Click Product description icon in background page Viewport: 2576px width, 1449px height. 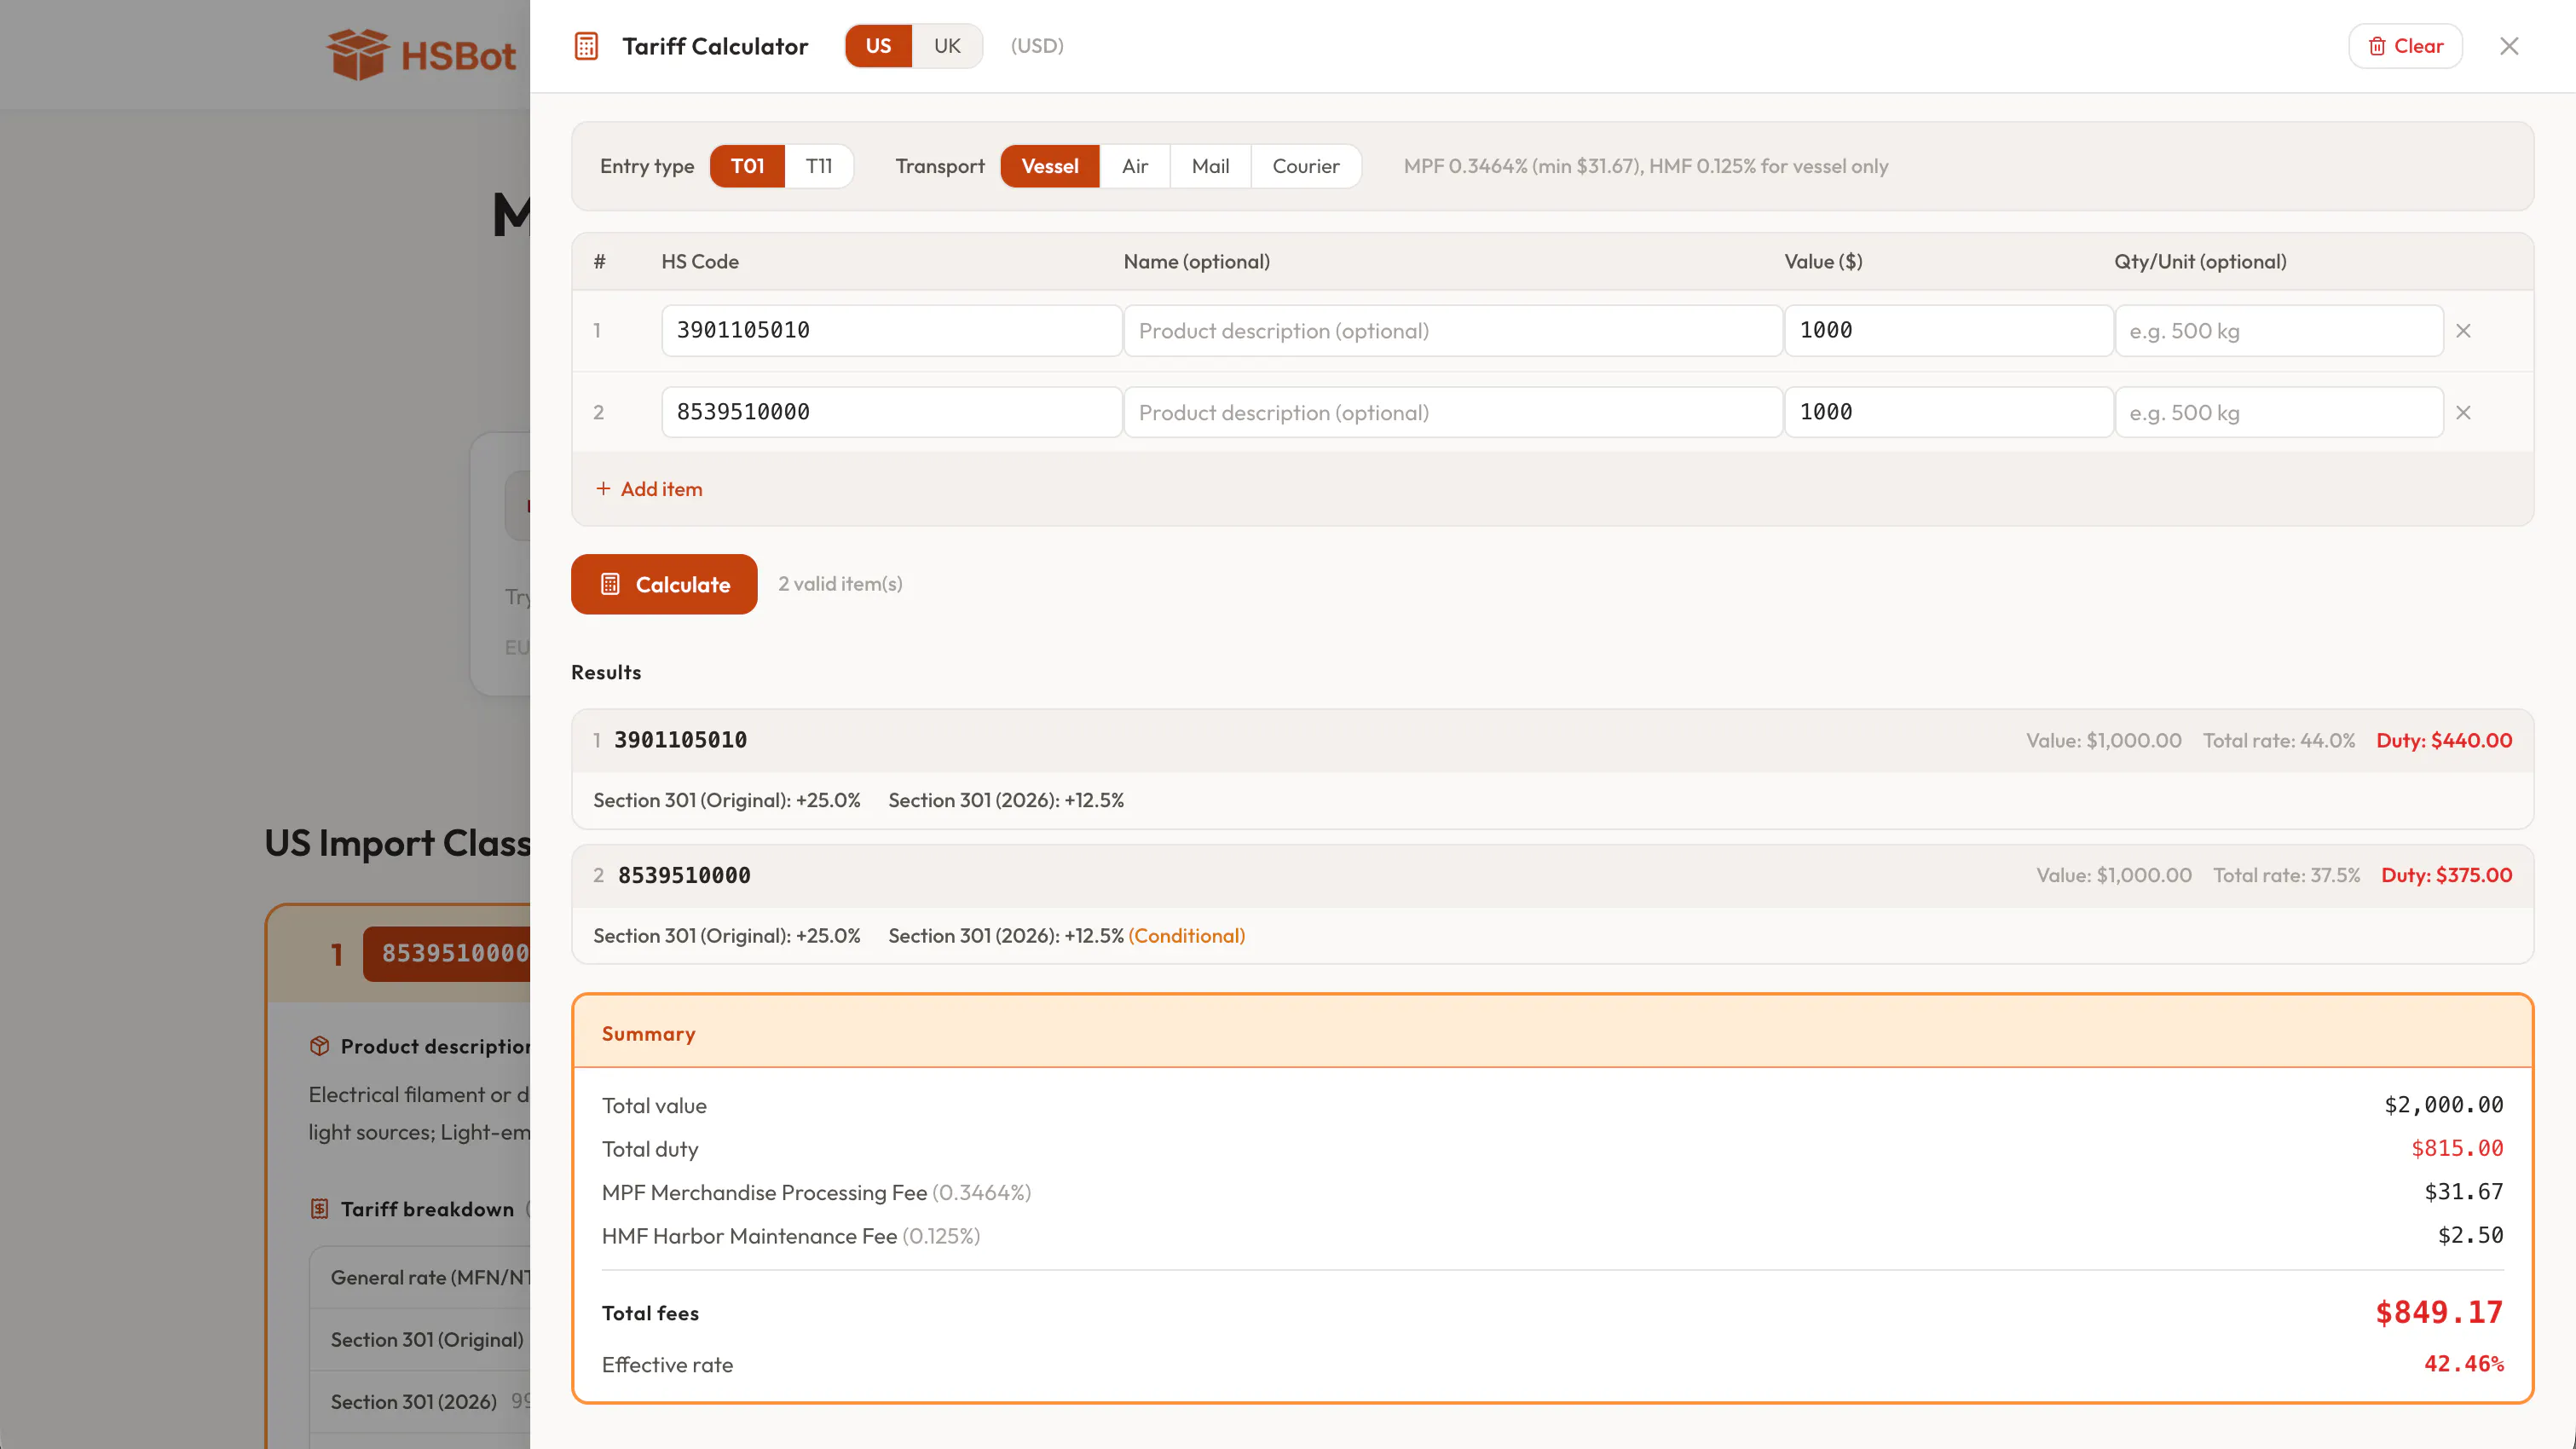(x=319, y=1046)
